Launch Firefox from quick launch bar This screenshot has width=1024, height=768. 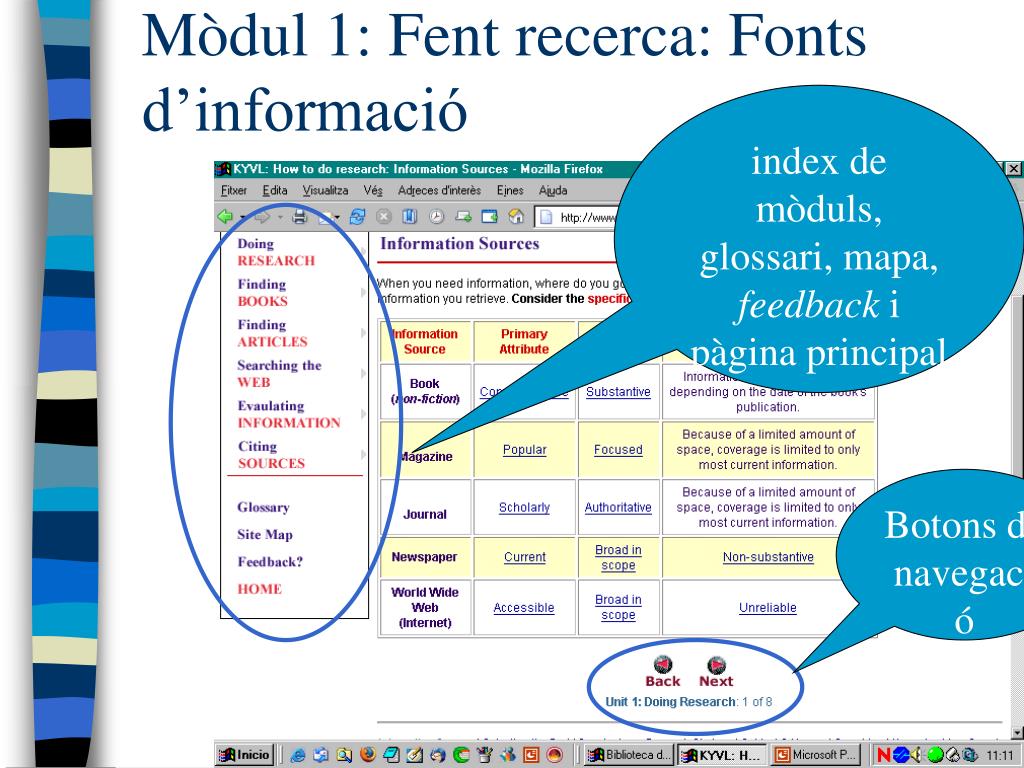pyautogui.click(x=368, y=755)
